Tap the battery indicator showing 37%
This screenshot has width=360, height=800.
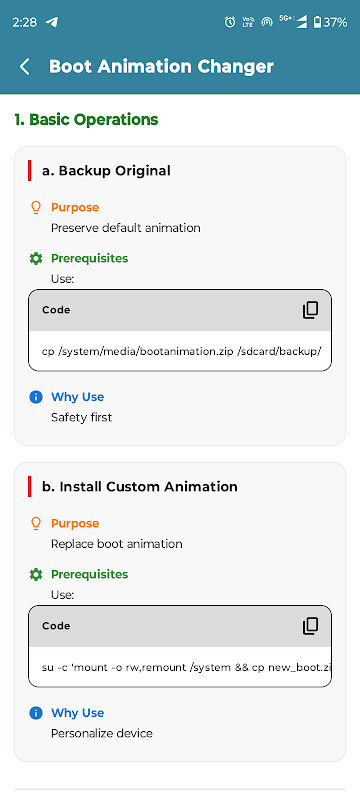tap(330, 22)
